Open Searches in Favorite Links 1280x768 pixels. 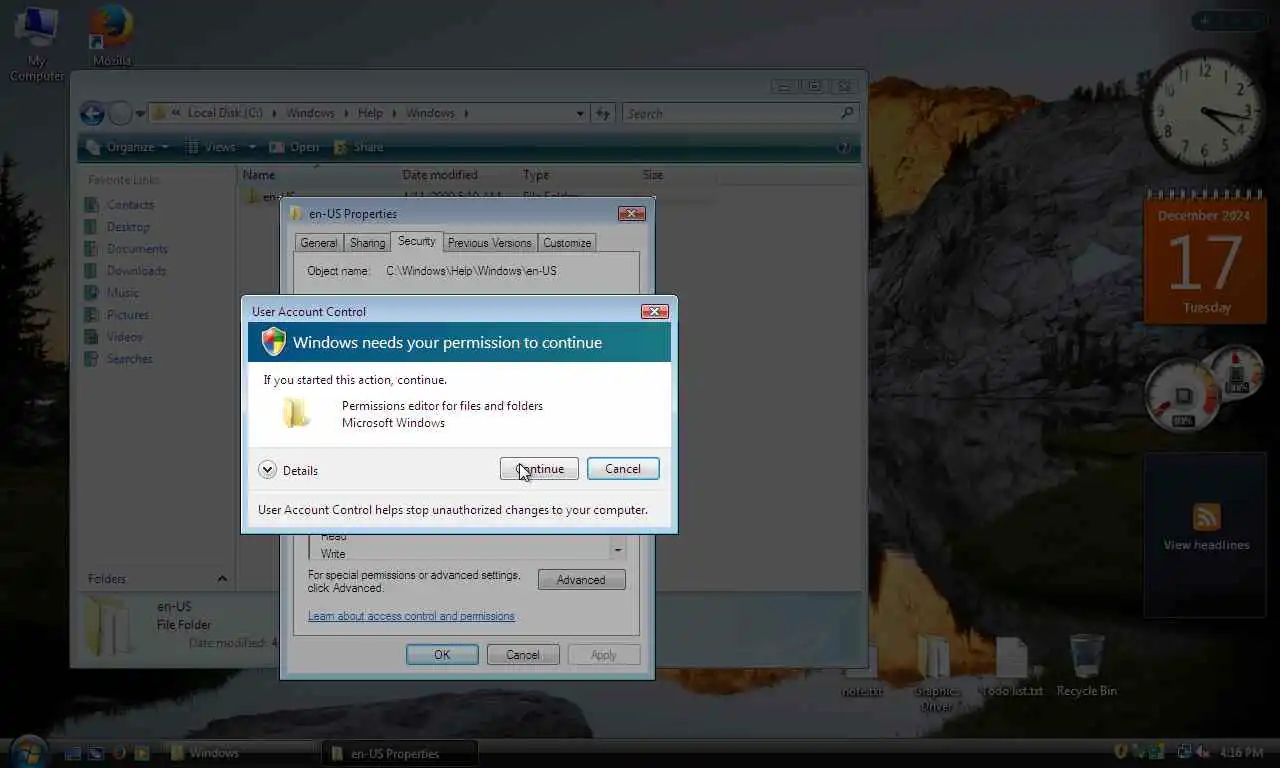tap(119, 359)
